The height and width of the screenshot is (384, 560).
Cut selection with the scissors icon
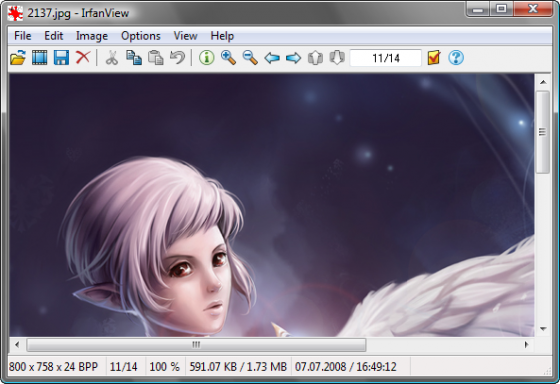pos(112,58)
